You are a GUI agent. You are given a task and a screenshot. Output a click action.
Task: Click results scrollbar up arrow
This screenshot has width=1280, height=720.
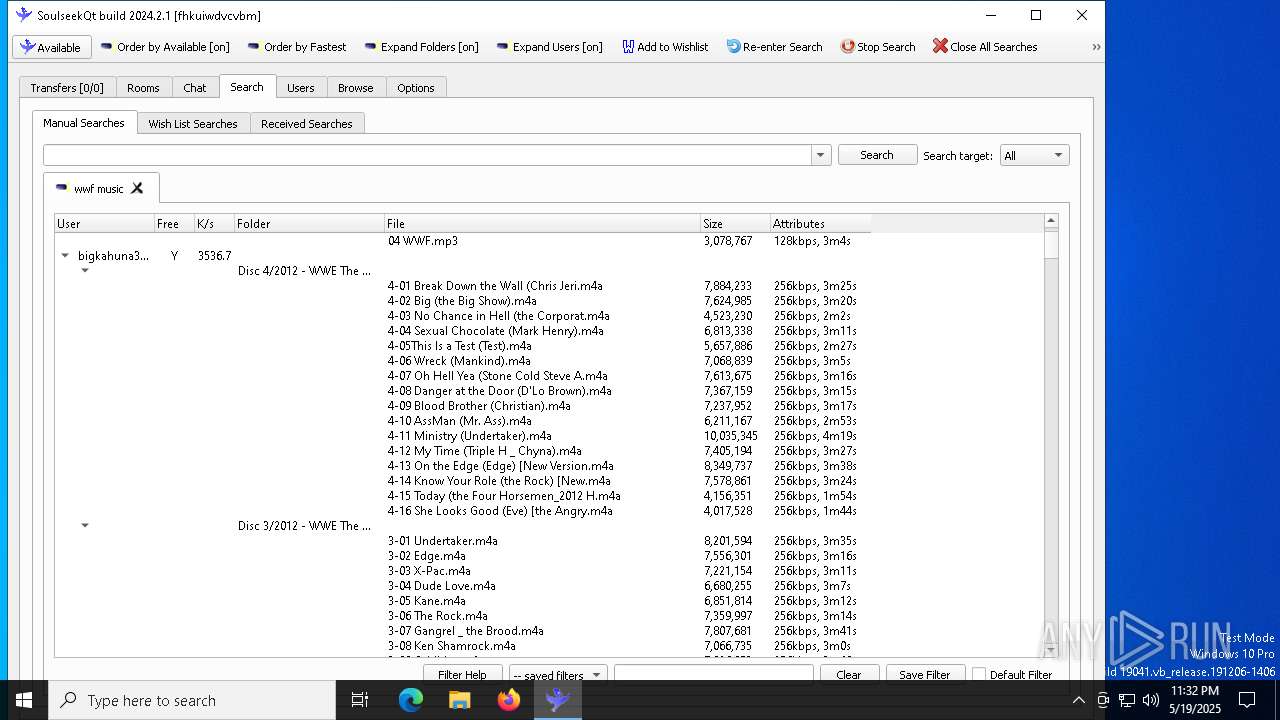1050,221
